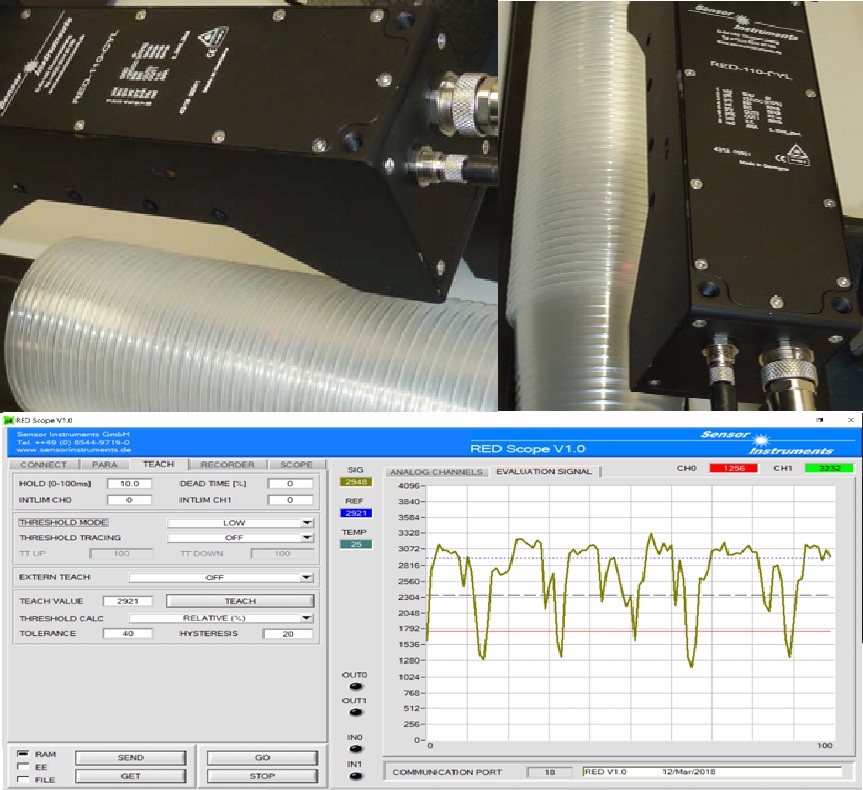Image resolution: width=863 pixels, height=790 pixels.
Task: Edit the INTLIM CH1 value field
Action: (x=290, y=500)
